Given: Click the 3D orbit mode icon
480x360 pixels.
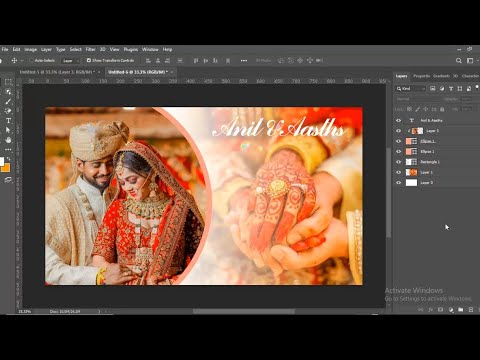Looking at the screenshot, I should click(281, 60).
